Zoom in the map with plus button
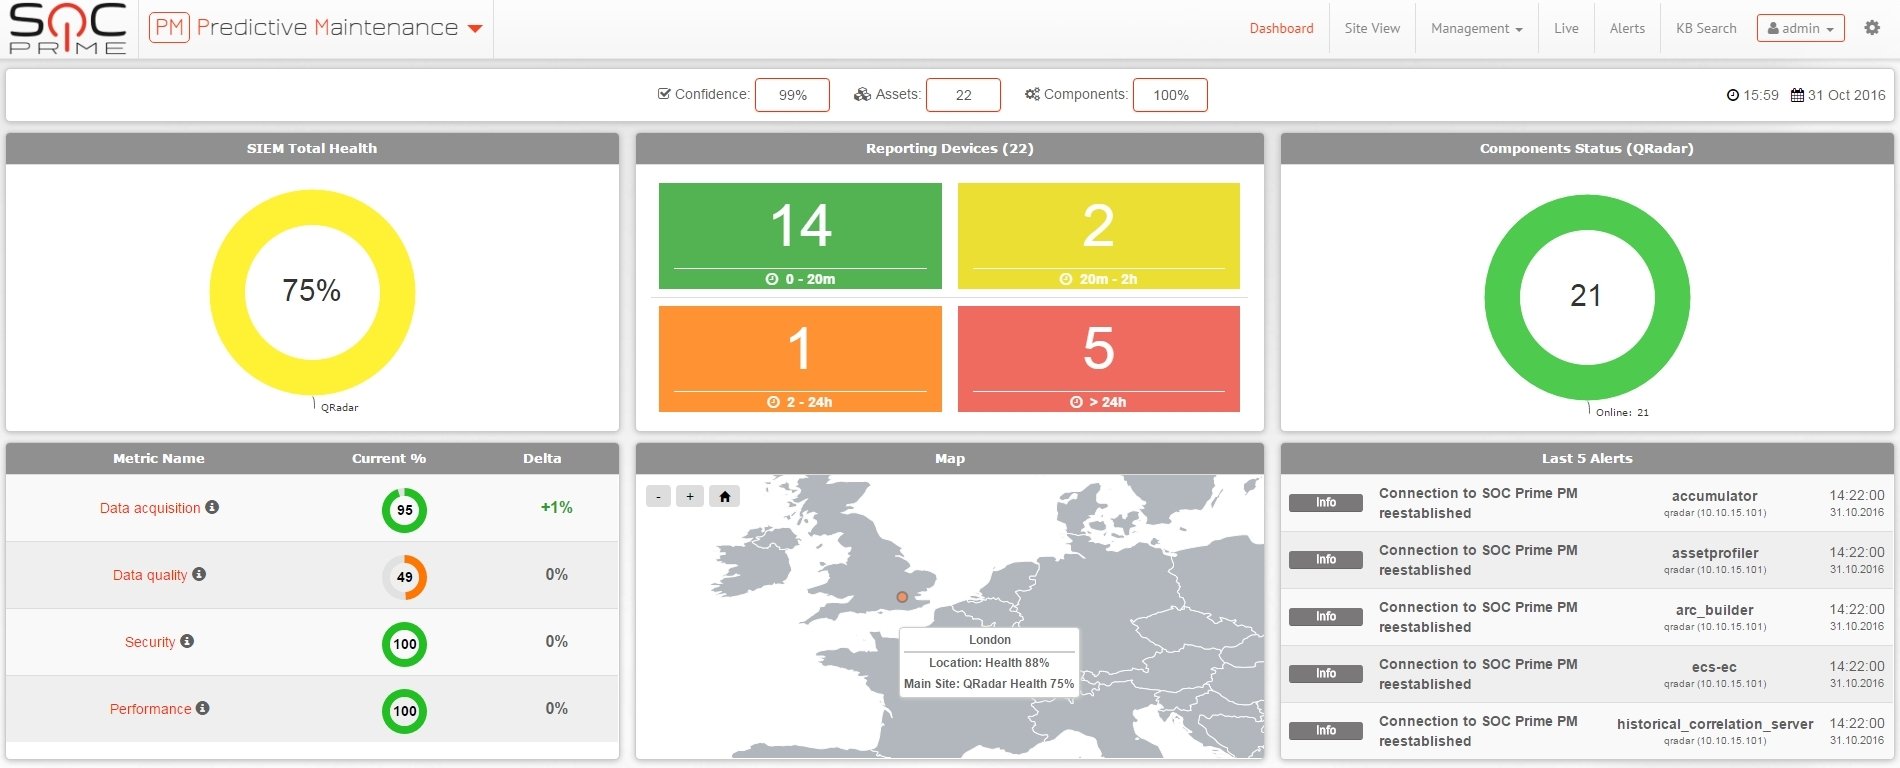 coord(690,496)
